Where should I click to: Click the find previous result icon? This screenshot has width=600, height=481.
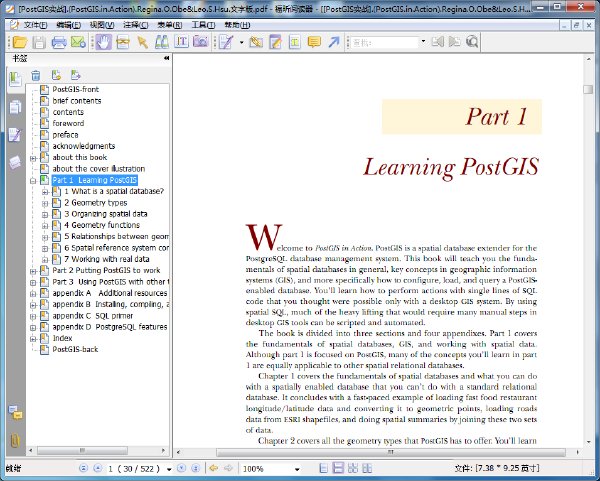click(x=438, y=41)
